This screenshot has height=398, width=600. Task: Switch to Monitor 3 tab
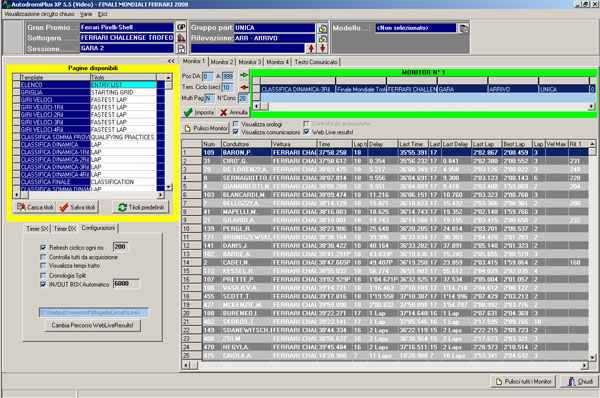click(x=250, y=62)
